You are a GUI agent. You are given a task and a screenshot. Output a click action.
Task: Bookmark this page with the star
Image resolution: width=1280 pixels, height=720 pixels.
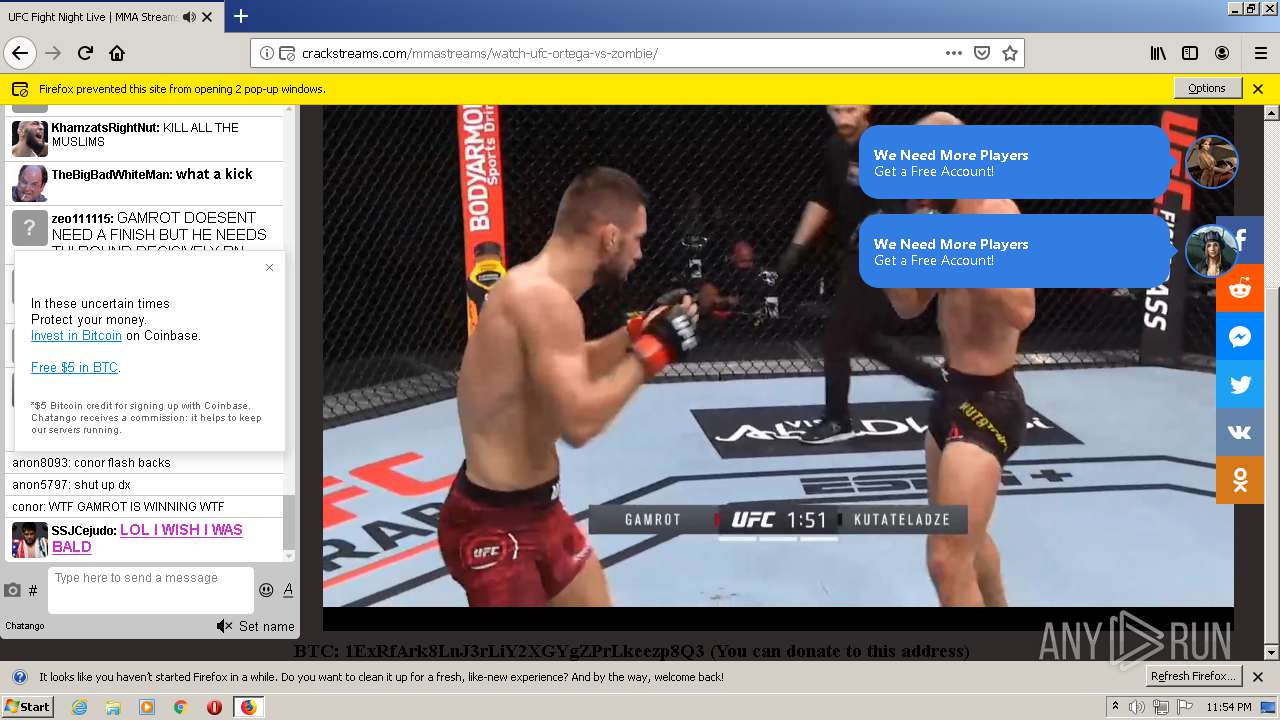click(x=1010, y=53)
